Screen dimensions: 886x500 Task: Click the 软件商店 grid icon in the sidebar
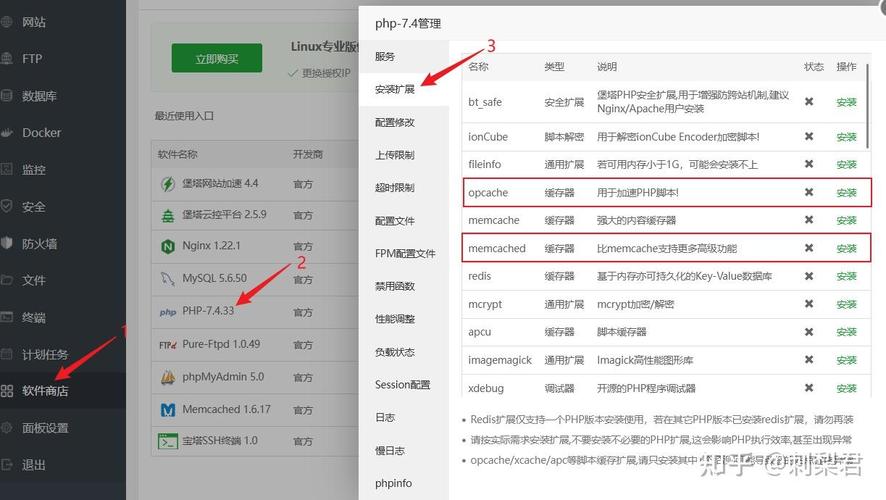pos(6,391)
